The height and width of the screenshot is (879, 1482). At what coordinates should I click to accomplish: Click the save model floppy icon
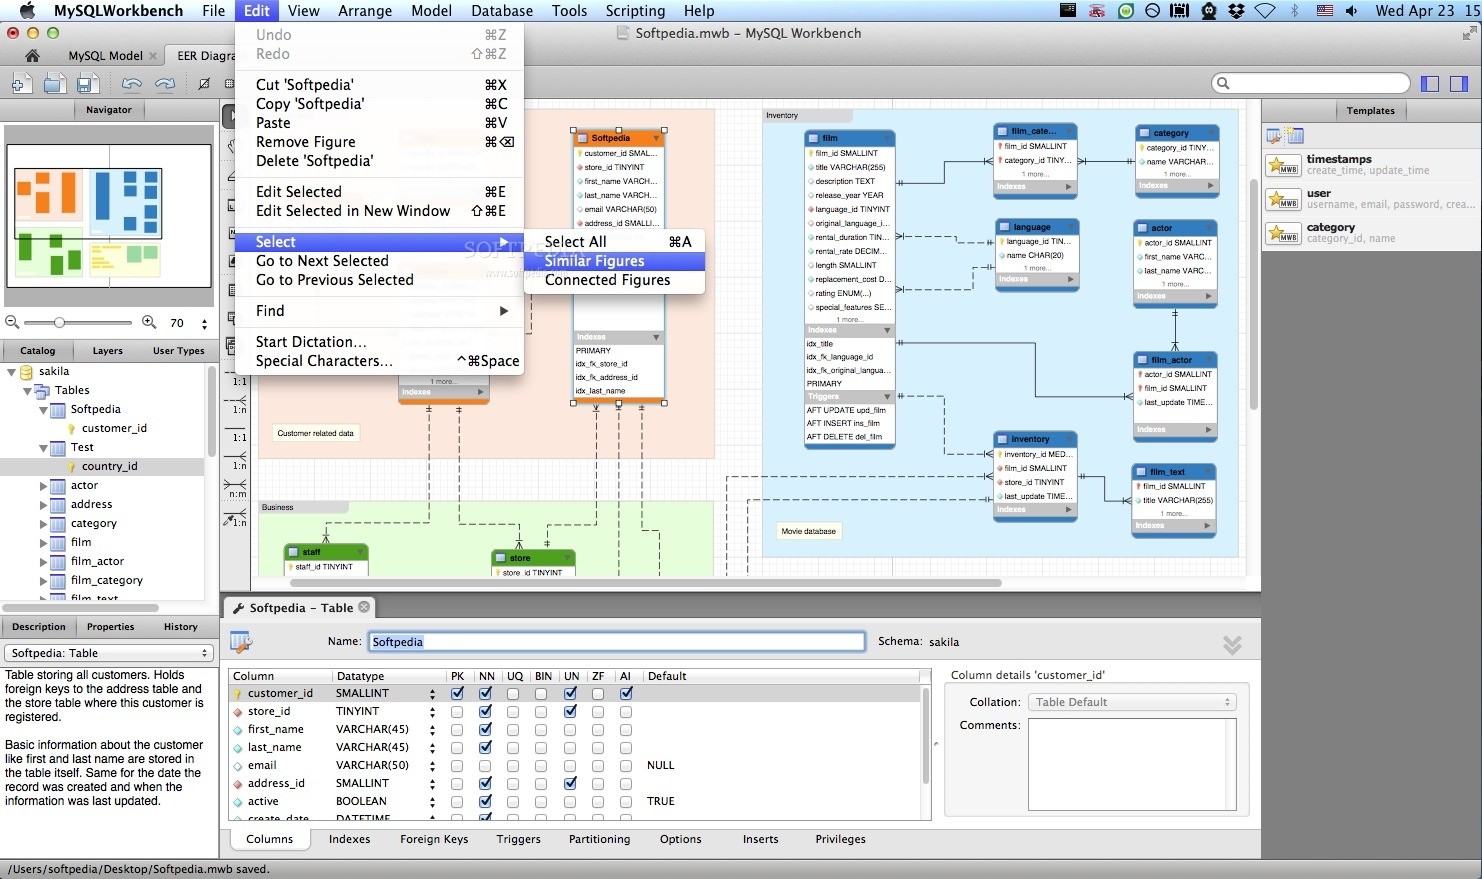click(x=87, y=84)
